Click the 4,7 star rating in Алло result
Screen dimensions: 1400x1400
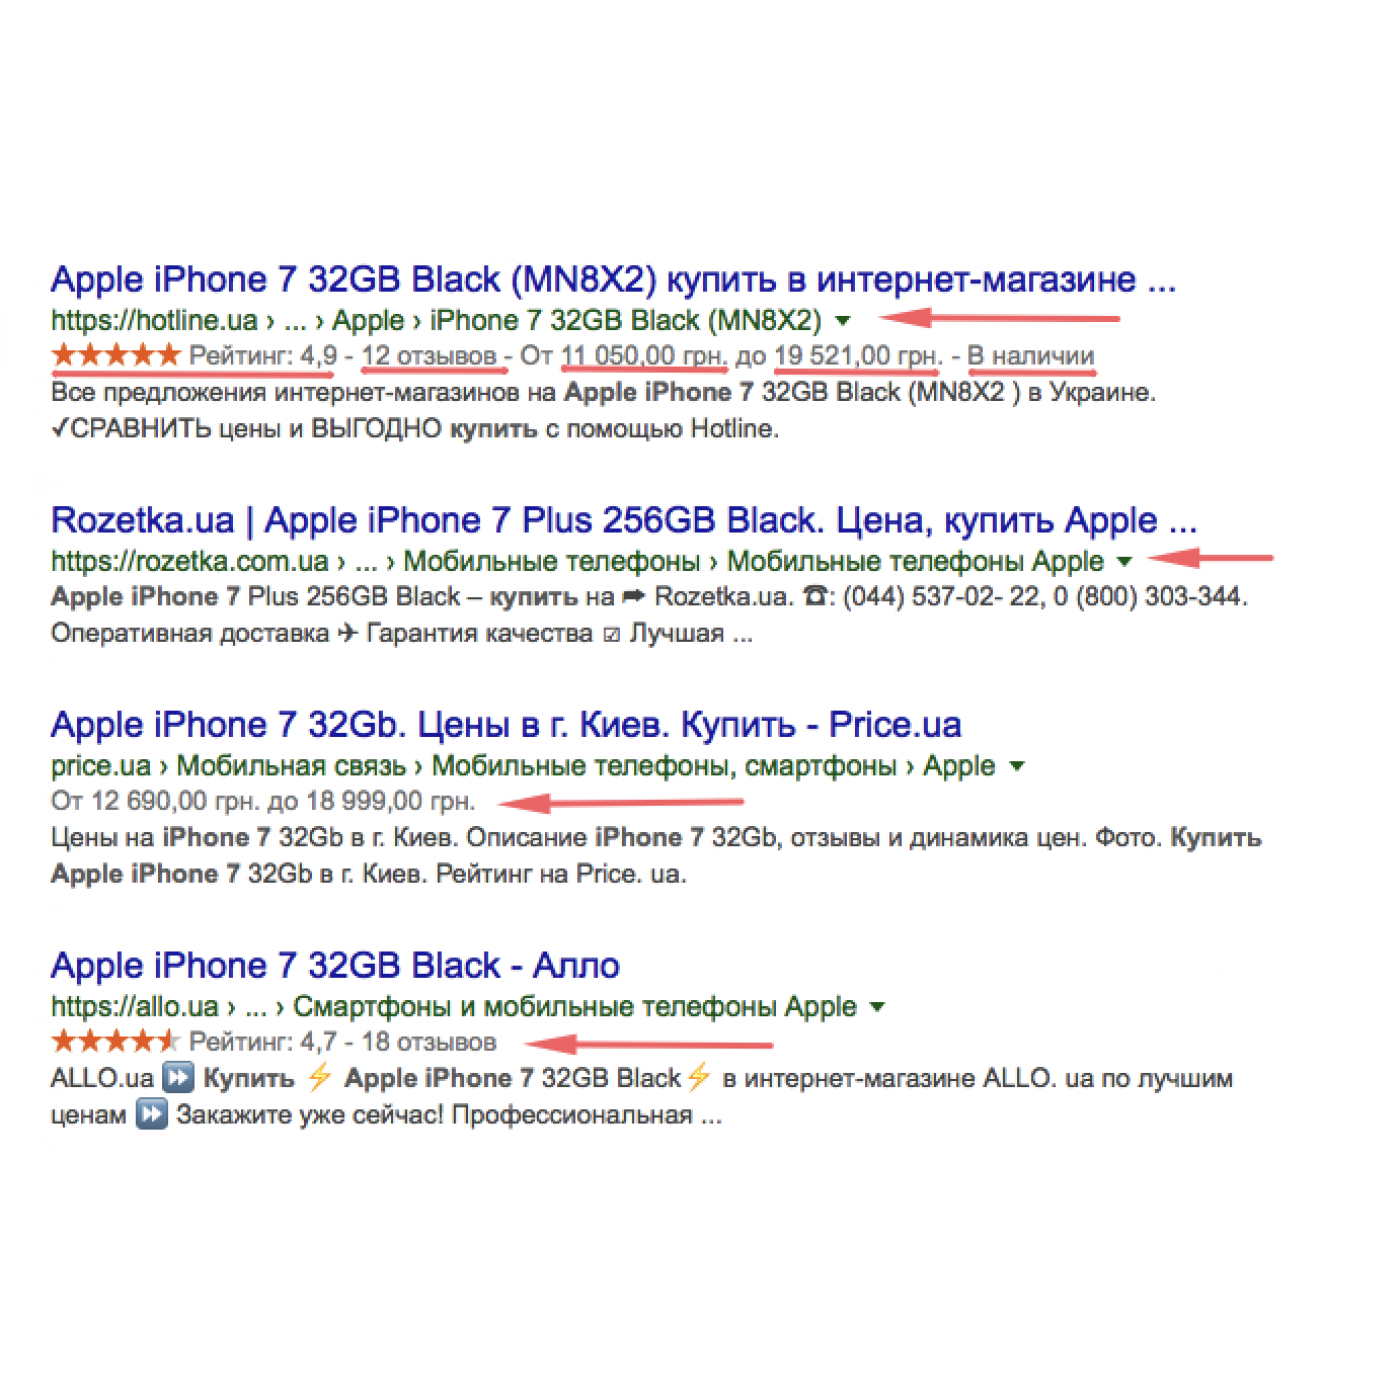click(x=115, y=1042)
